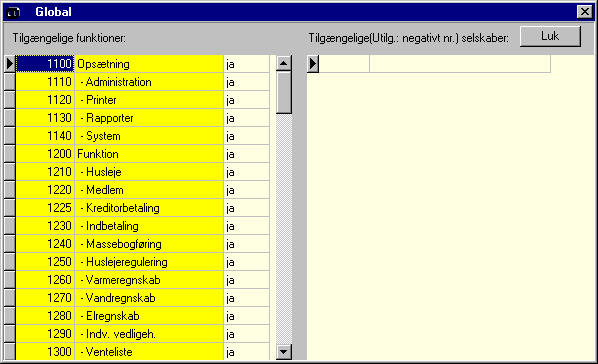Click the number cell 1300
Image resolution: width=598 pixels, height=364 pixels.
[x=45, y=351]
